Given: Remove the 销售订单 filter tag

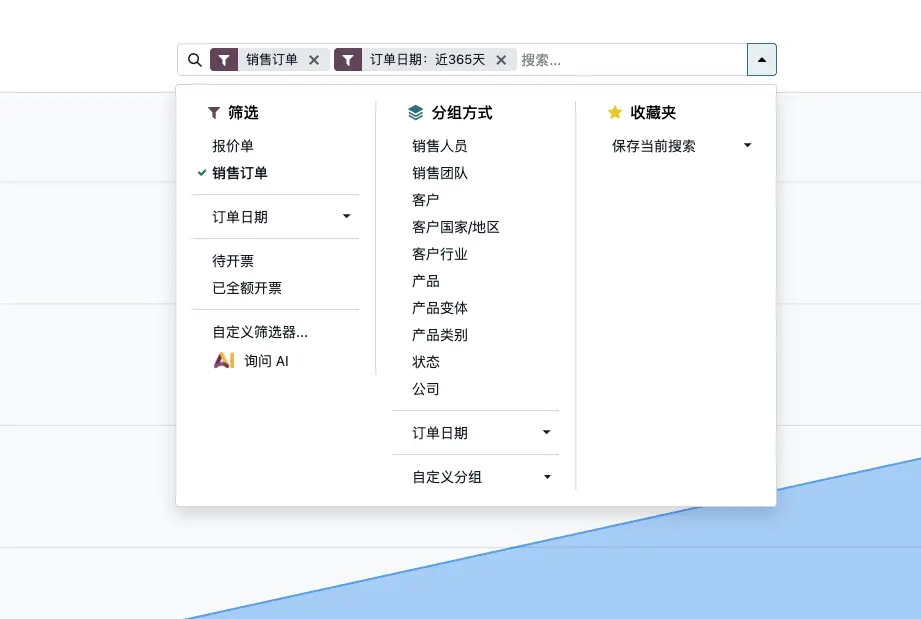Looking at the screenshot, I should (x=314, y=59).
